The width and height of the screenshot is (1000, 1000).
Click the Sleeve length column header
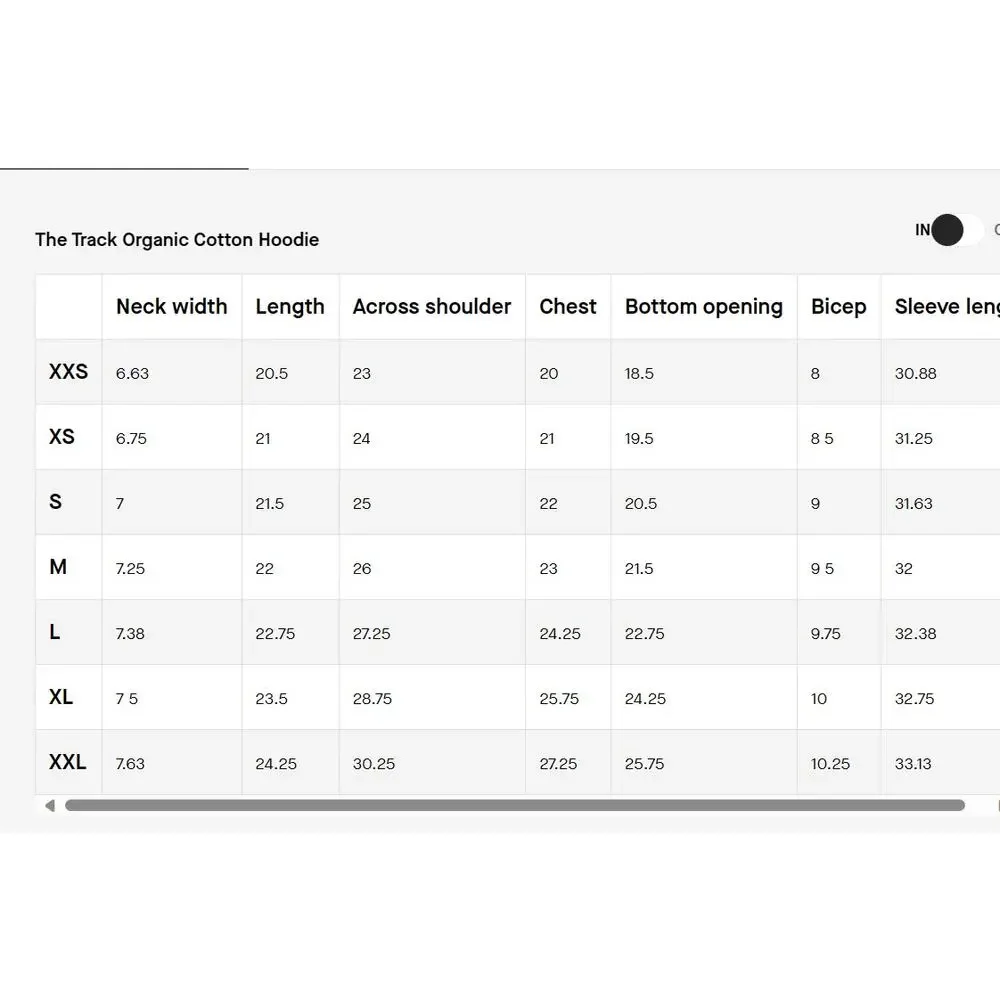coord(946,307)
